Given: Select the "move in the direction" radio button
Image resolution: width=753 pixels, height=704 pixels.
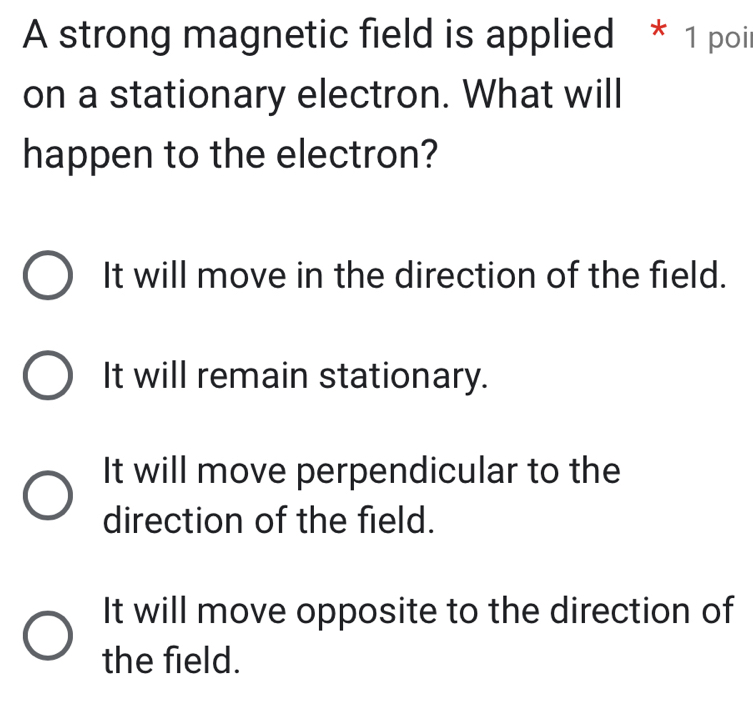Looking at the screenshot, I should (47, 281).
